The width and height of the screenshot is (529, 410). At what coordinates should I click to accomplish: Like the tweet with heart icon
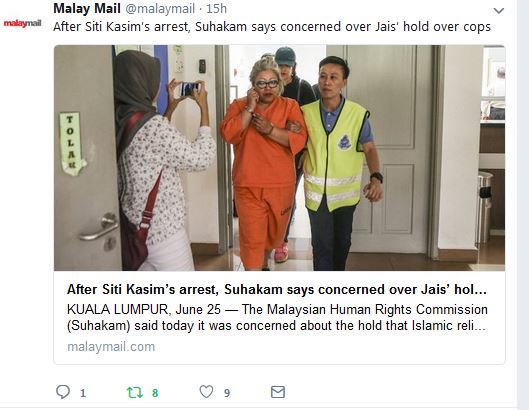(x=206, y=392)
